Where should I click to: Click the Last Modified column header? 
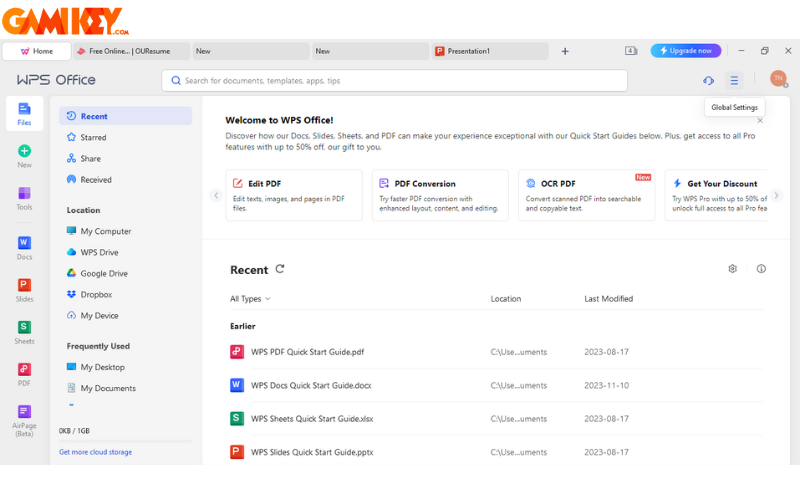tap(608, 299)
